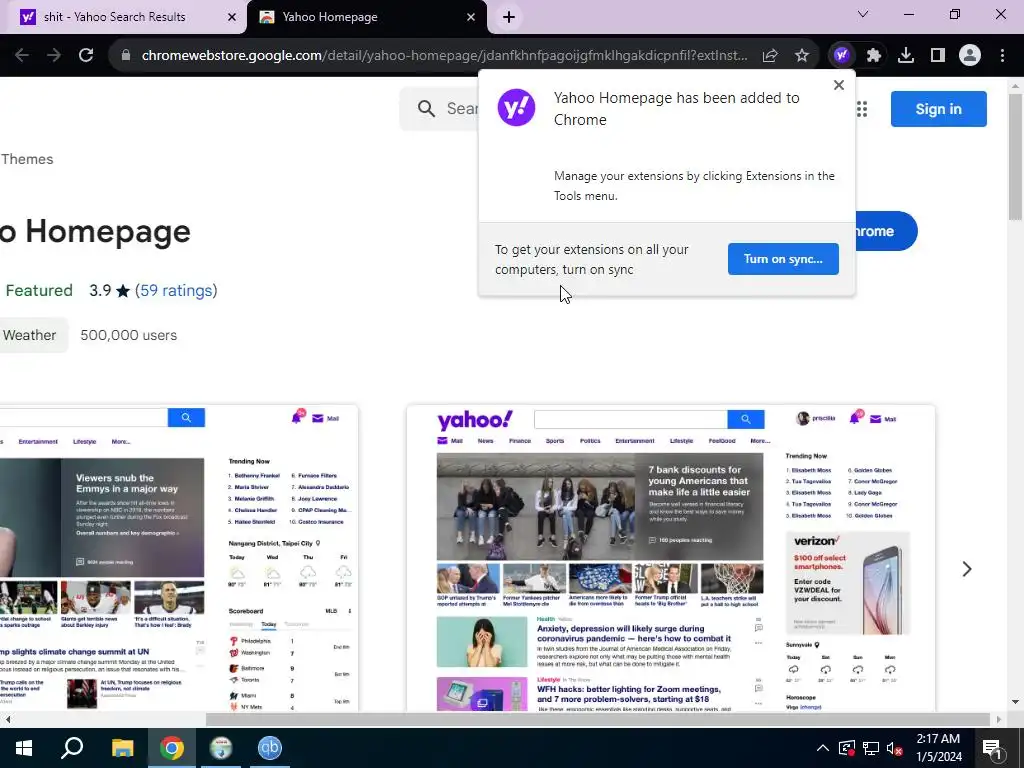Click the browser forward arrow

tap(54, 56)
